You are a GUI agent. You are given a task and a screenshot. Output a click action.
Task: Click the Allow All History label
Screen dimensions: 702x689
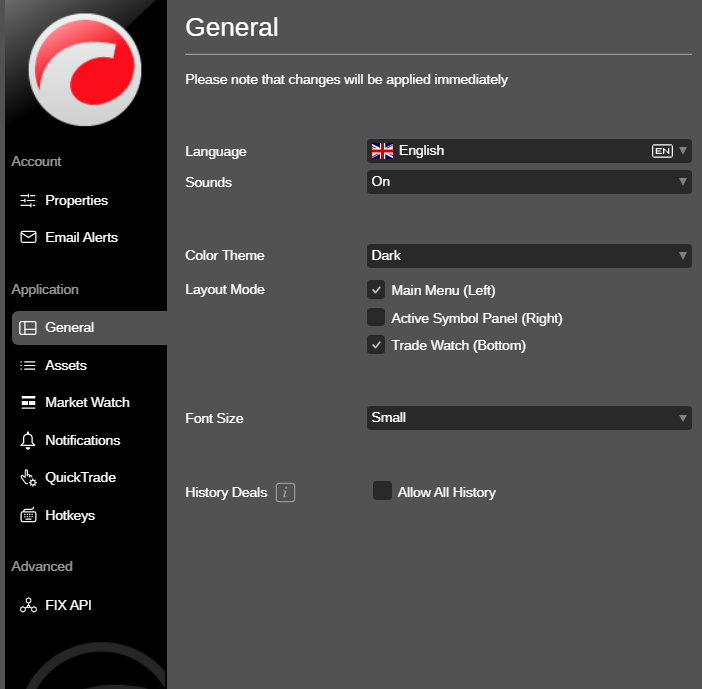pos(446,492)
